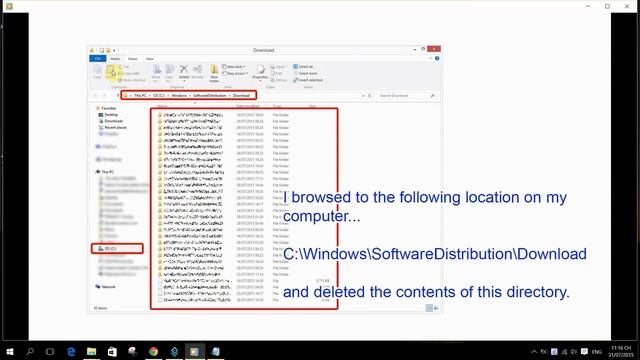Open the taskbar clock and calendar
640x360 pixels.
pos(621,351)
